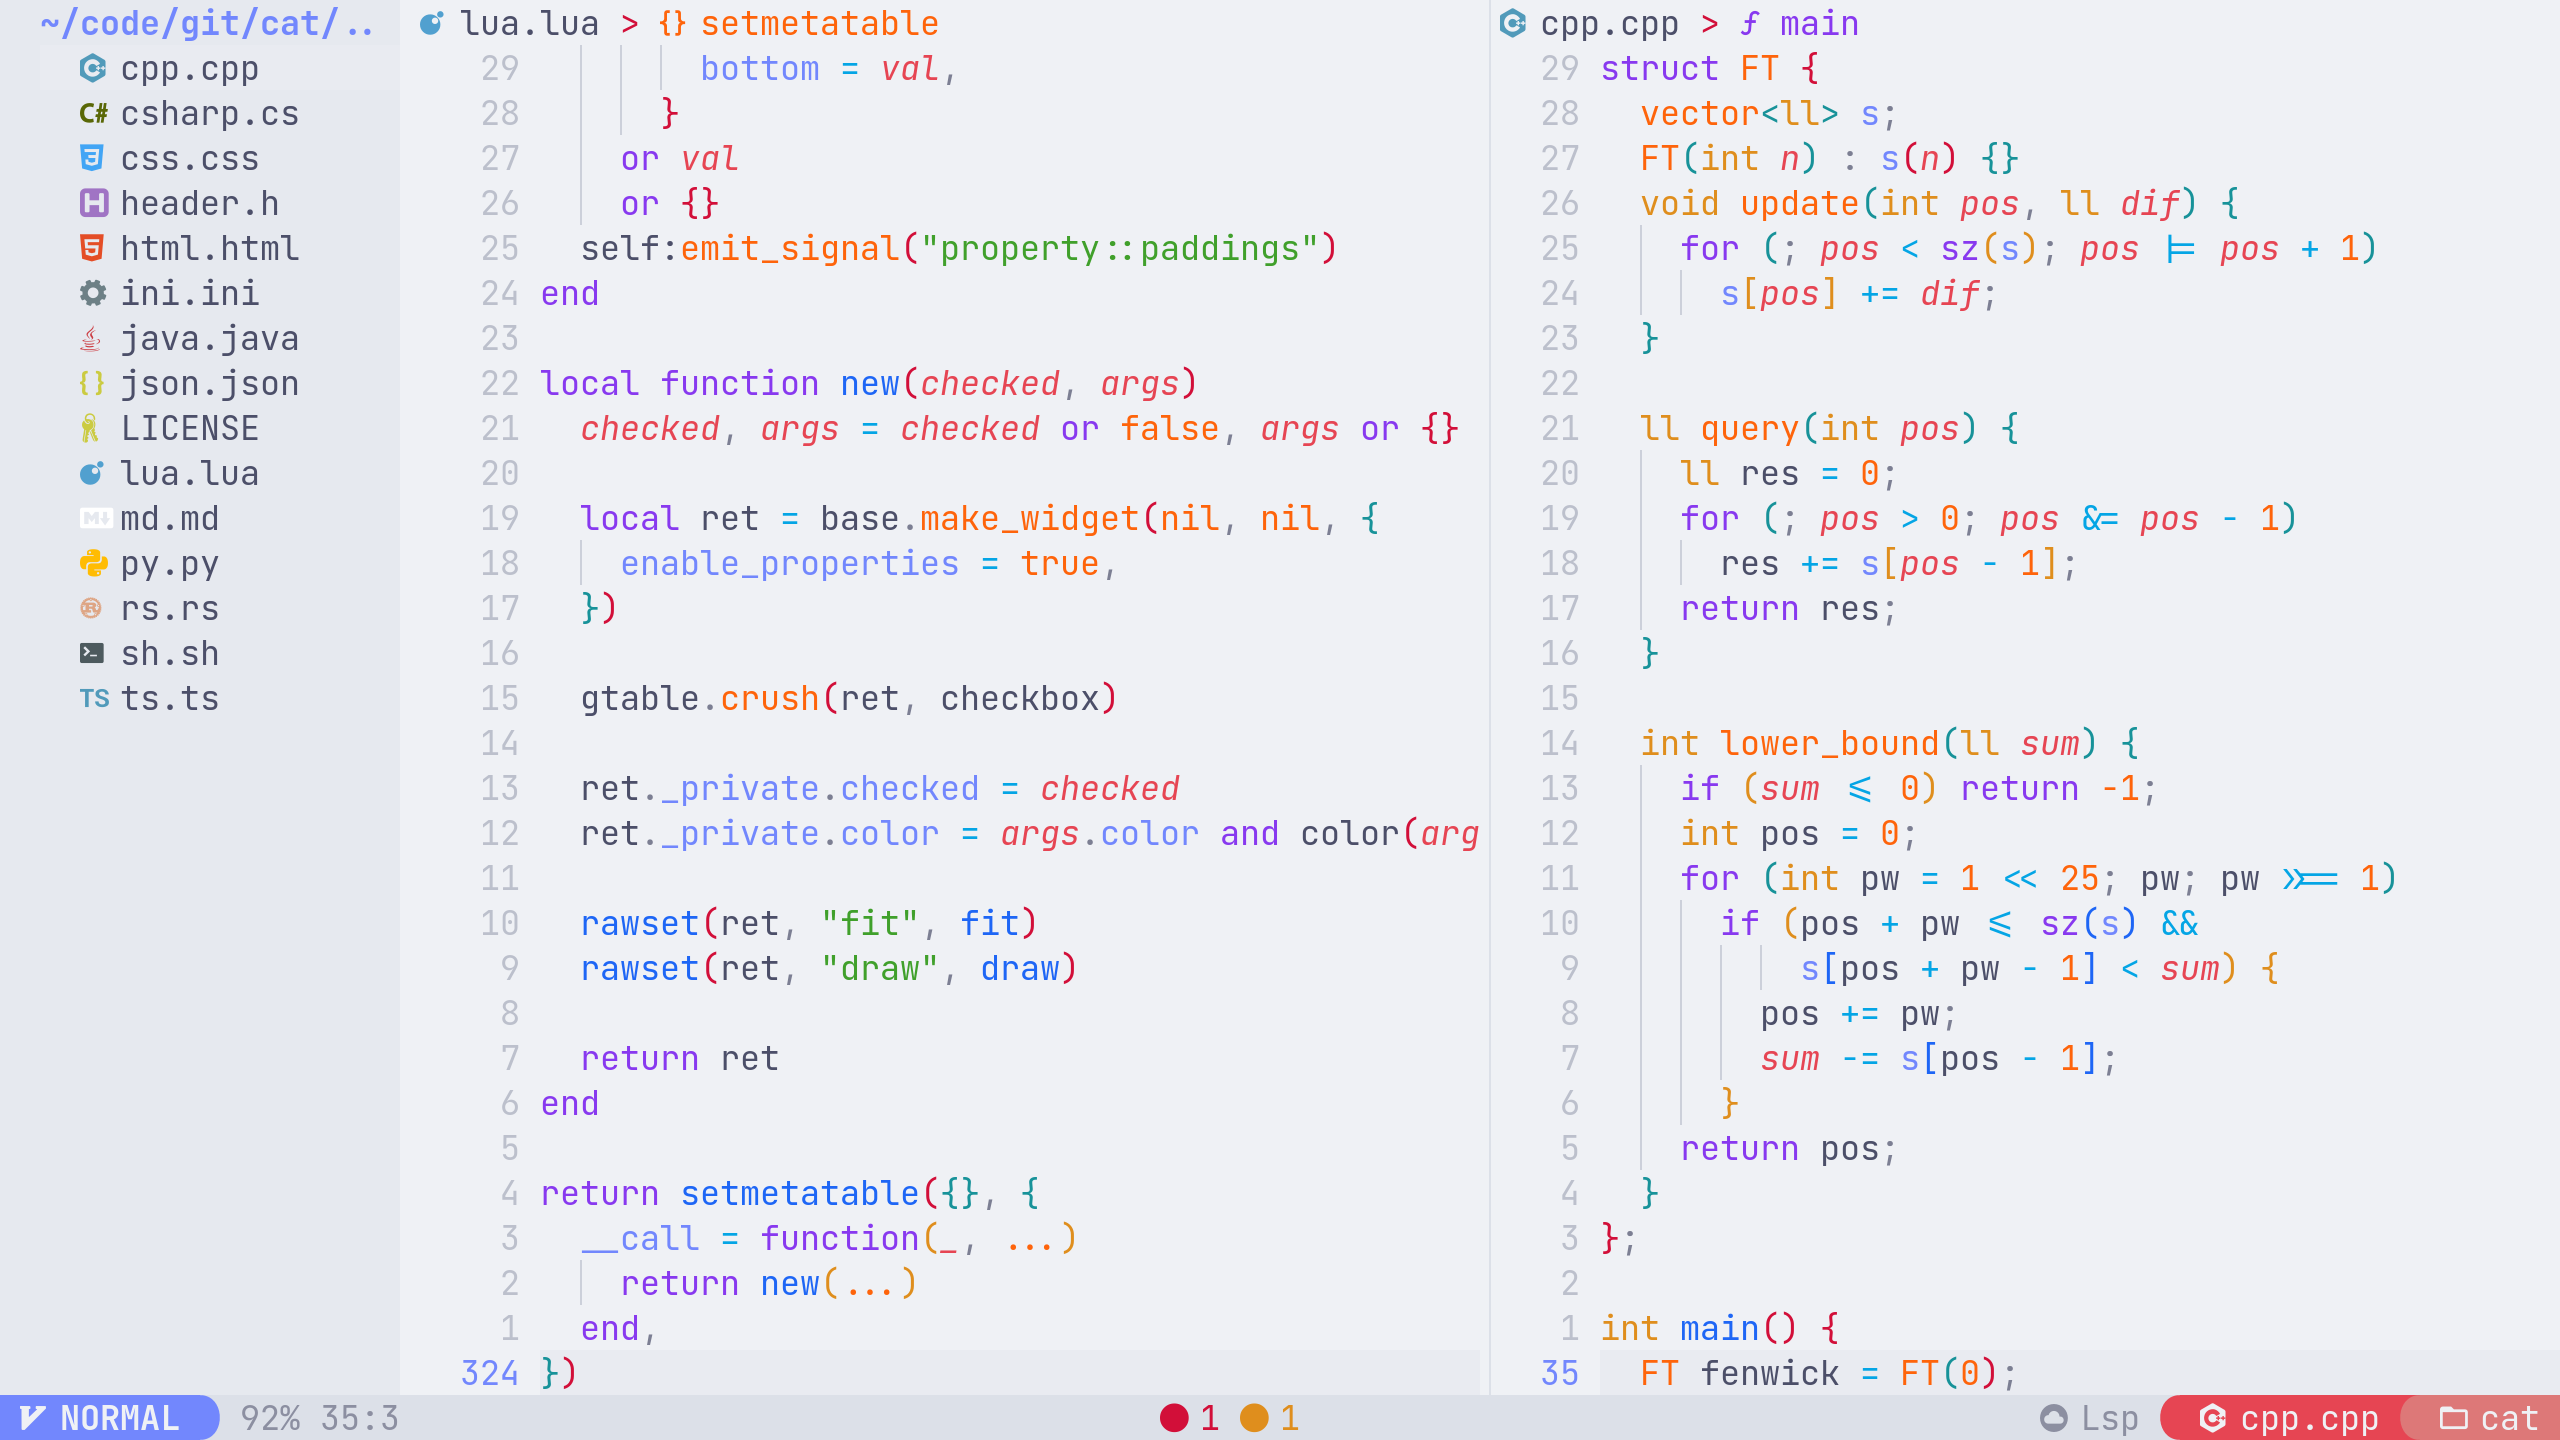2560x1440 pixels.
Task: Click the TS icon next to ts.ts
Action: point(95,698)
